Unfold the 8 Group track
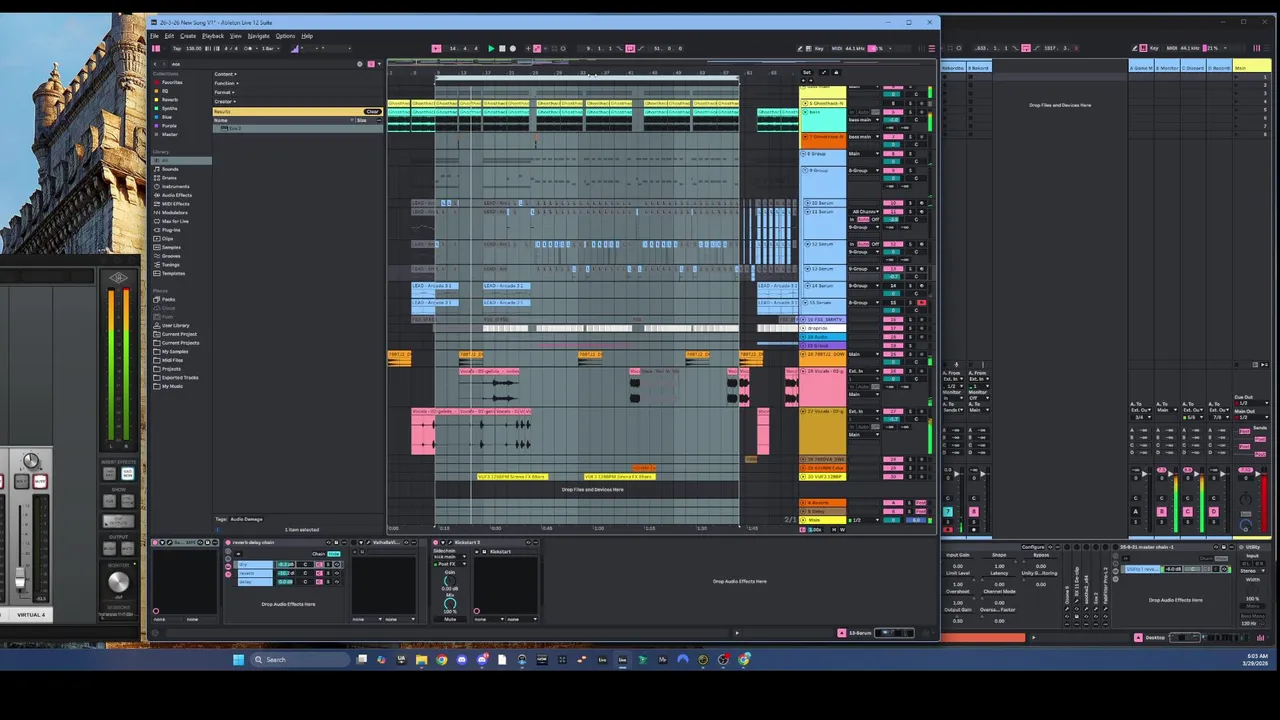This screenshot has width=1280, height=720. point(803,154)
